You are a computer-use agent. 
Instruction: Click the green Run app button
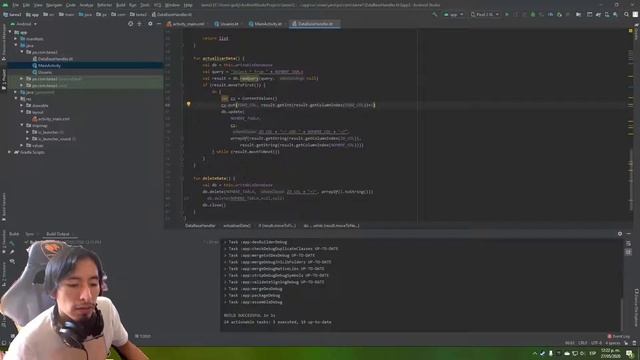point(507,14)
